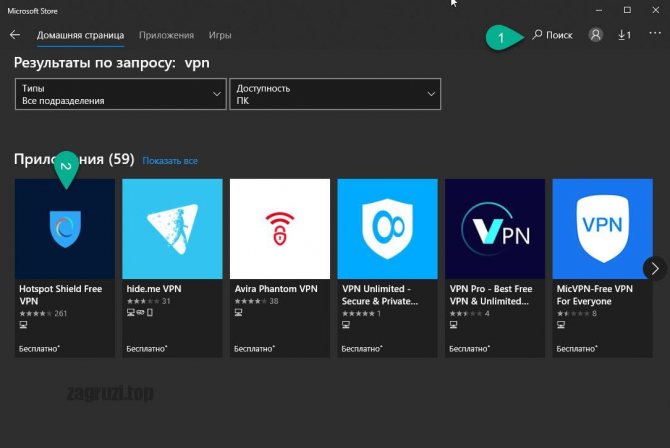Click PC device icon under Avira Phantom
The width and height of the screenshot is (670, 448).
(x=238, y=313)
